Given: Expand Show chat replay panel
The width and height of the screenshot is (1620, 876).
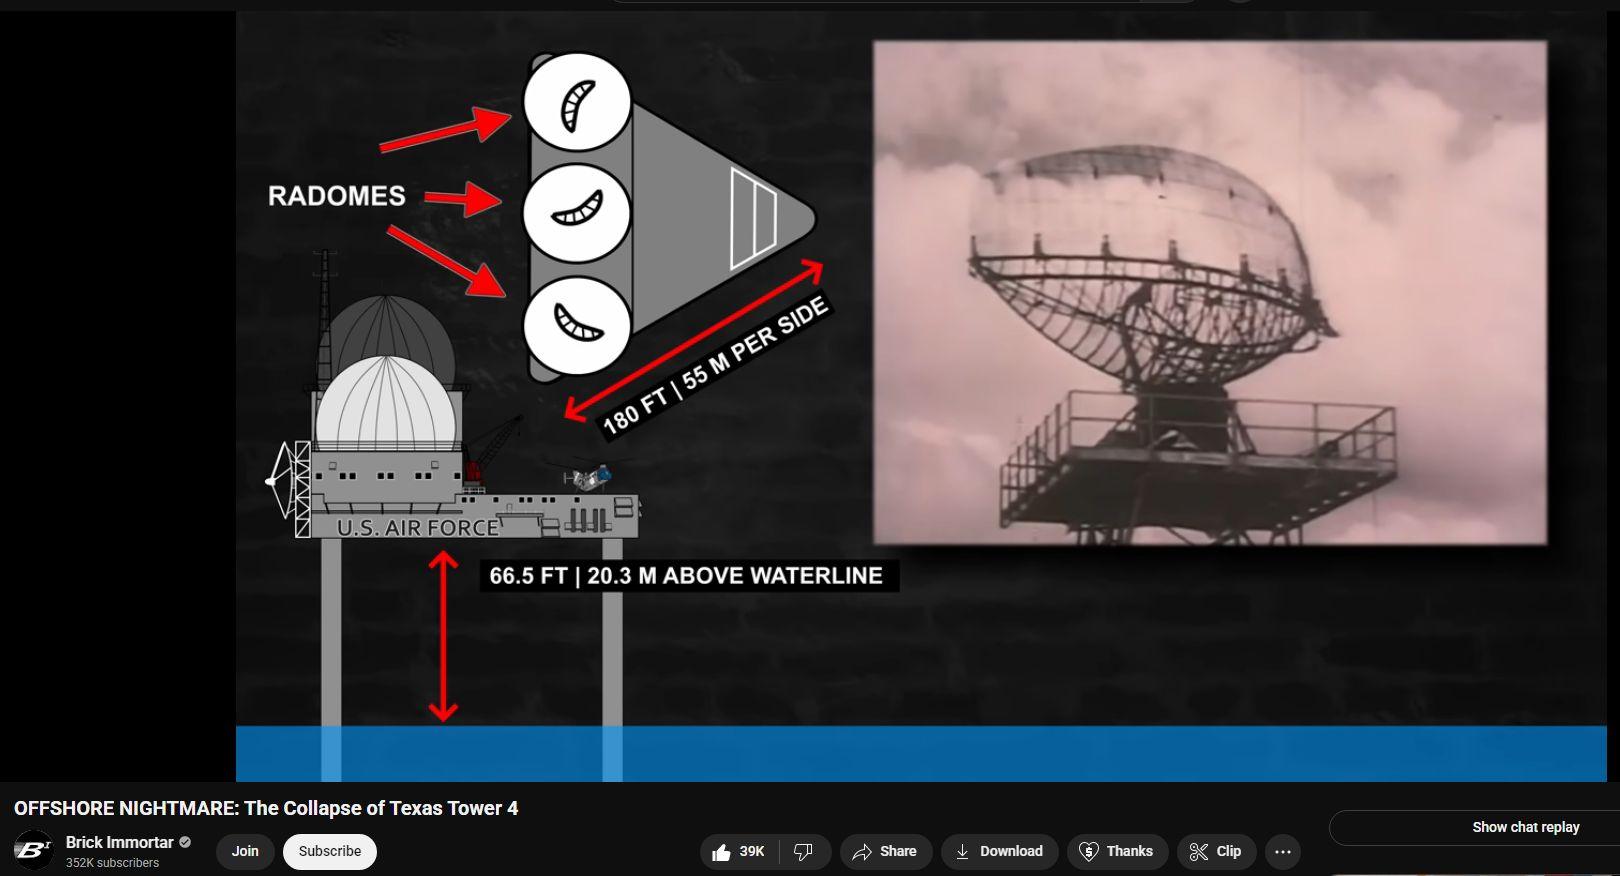Looking at the screenshot, I should pyautogui.click(x=1525, y=827).
